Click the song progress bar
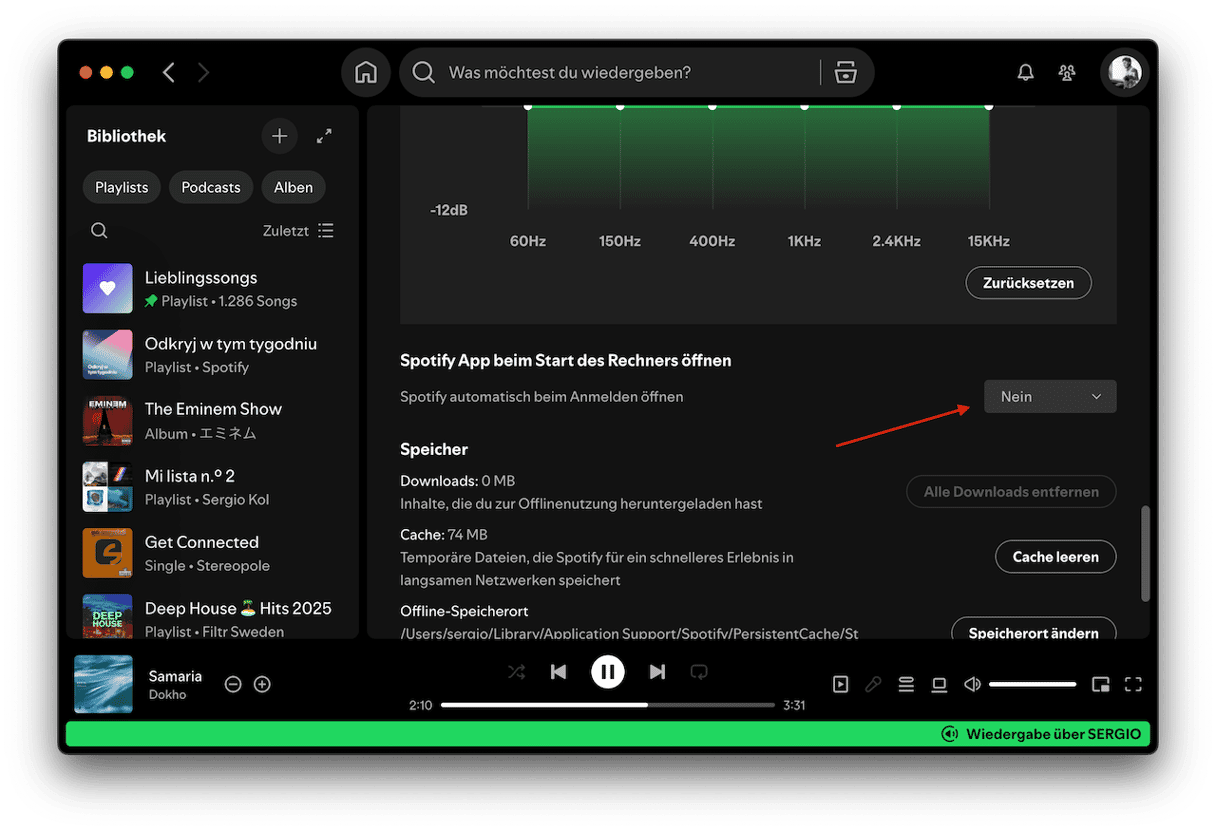Image resolution: width=1216 pixels, height=831 pixels. coord(607,705)
